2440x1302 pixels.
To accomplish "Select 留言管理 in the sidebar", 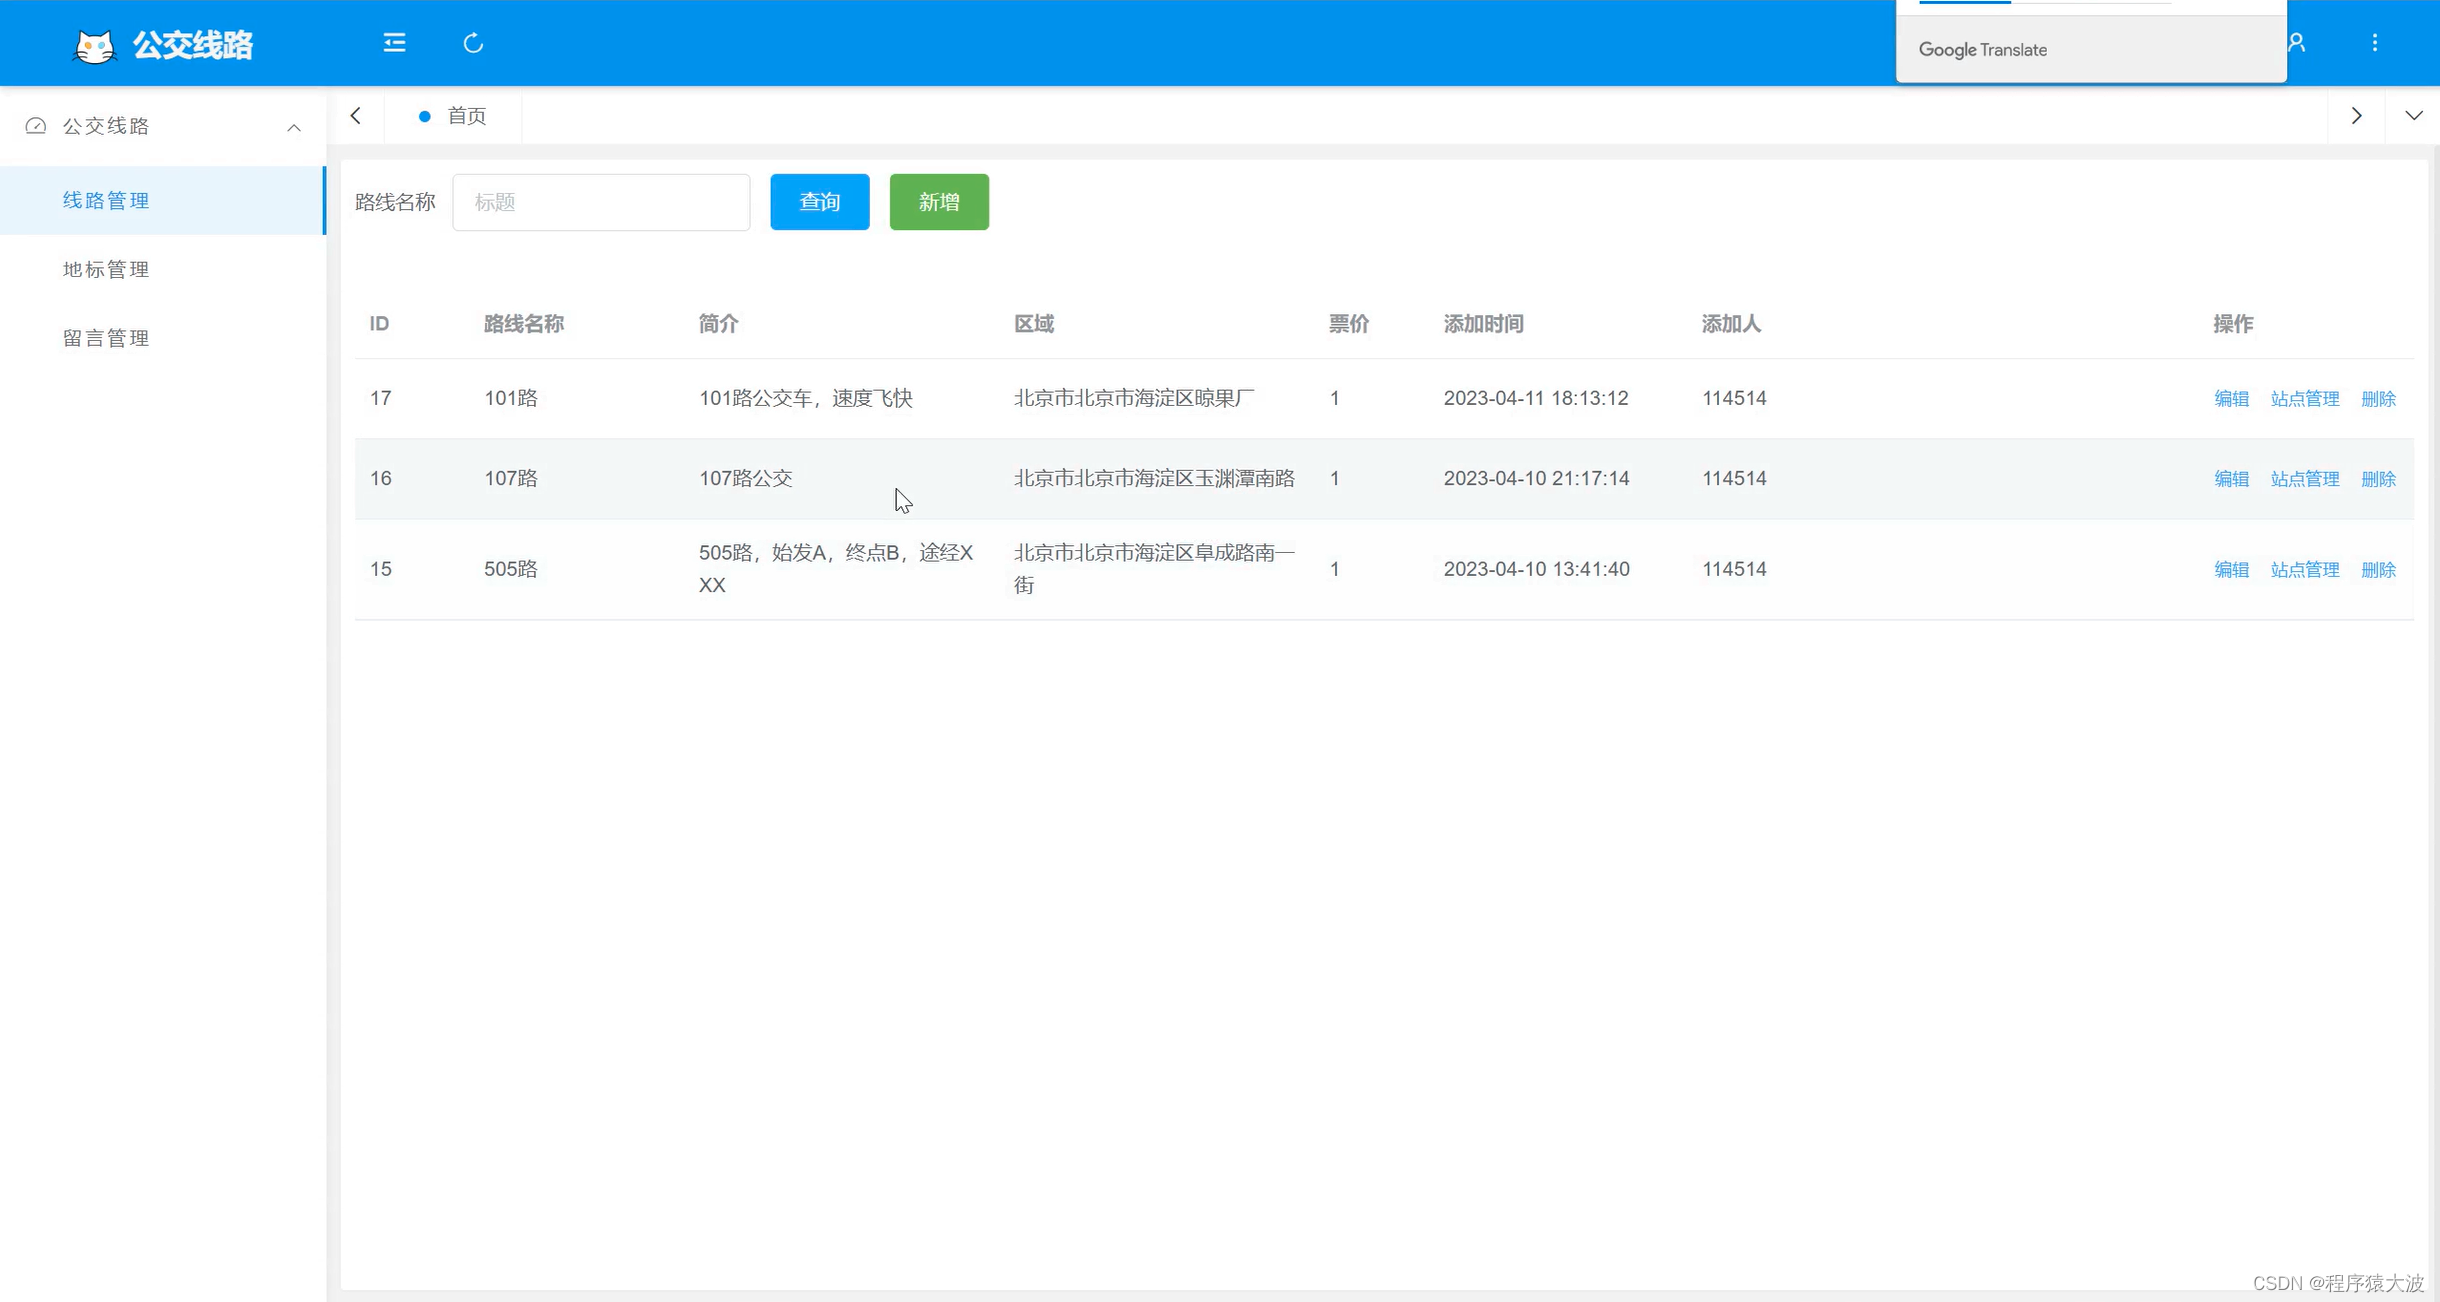I will [x=106, y=338].
